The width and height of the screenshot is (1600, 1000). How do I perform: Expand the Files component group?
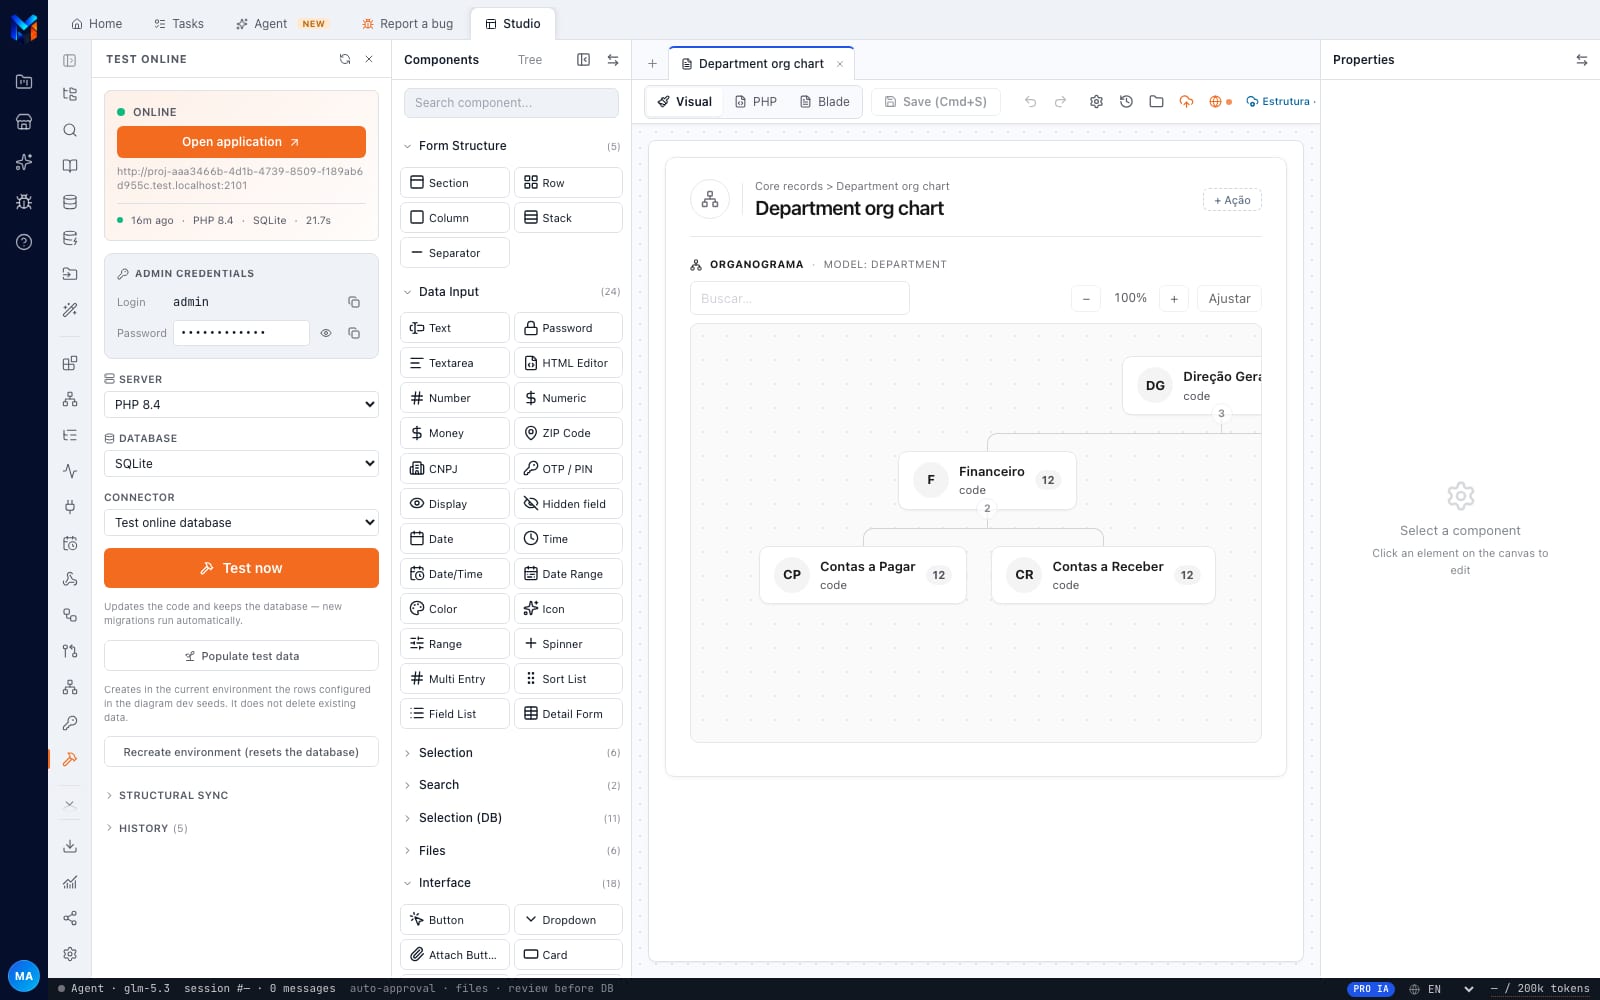pos(511,851)
